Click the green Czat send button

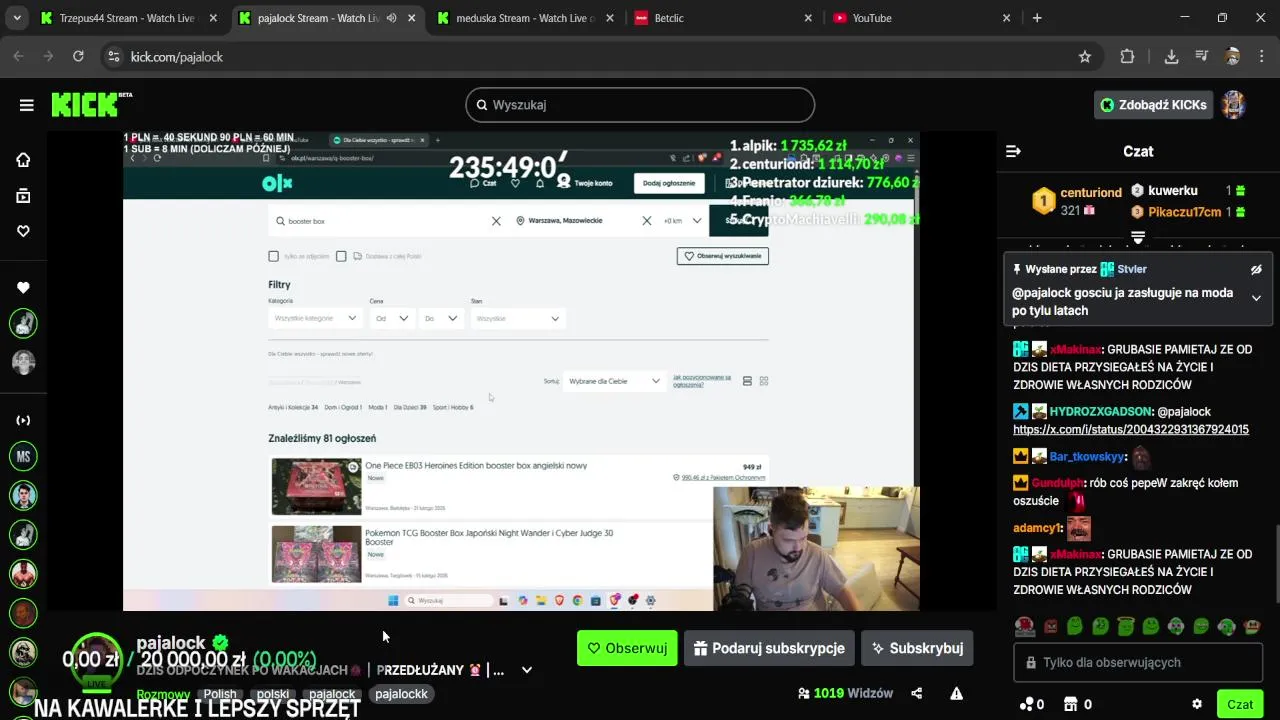tap(1240, 704)
